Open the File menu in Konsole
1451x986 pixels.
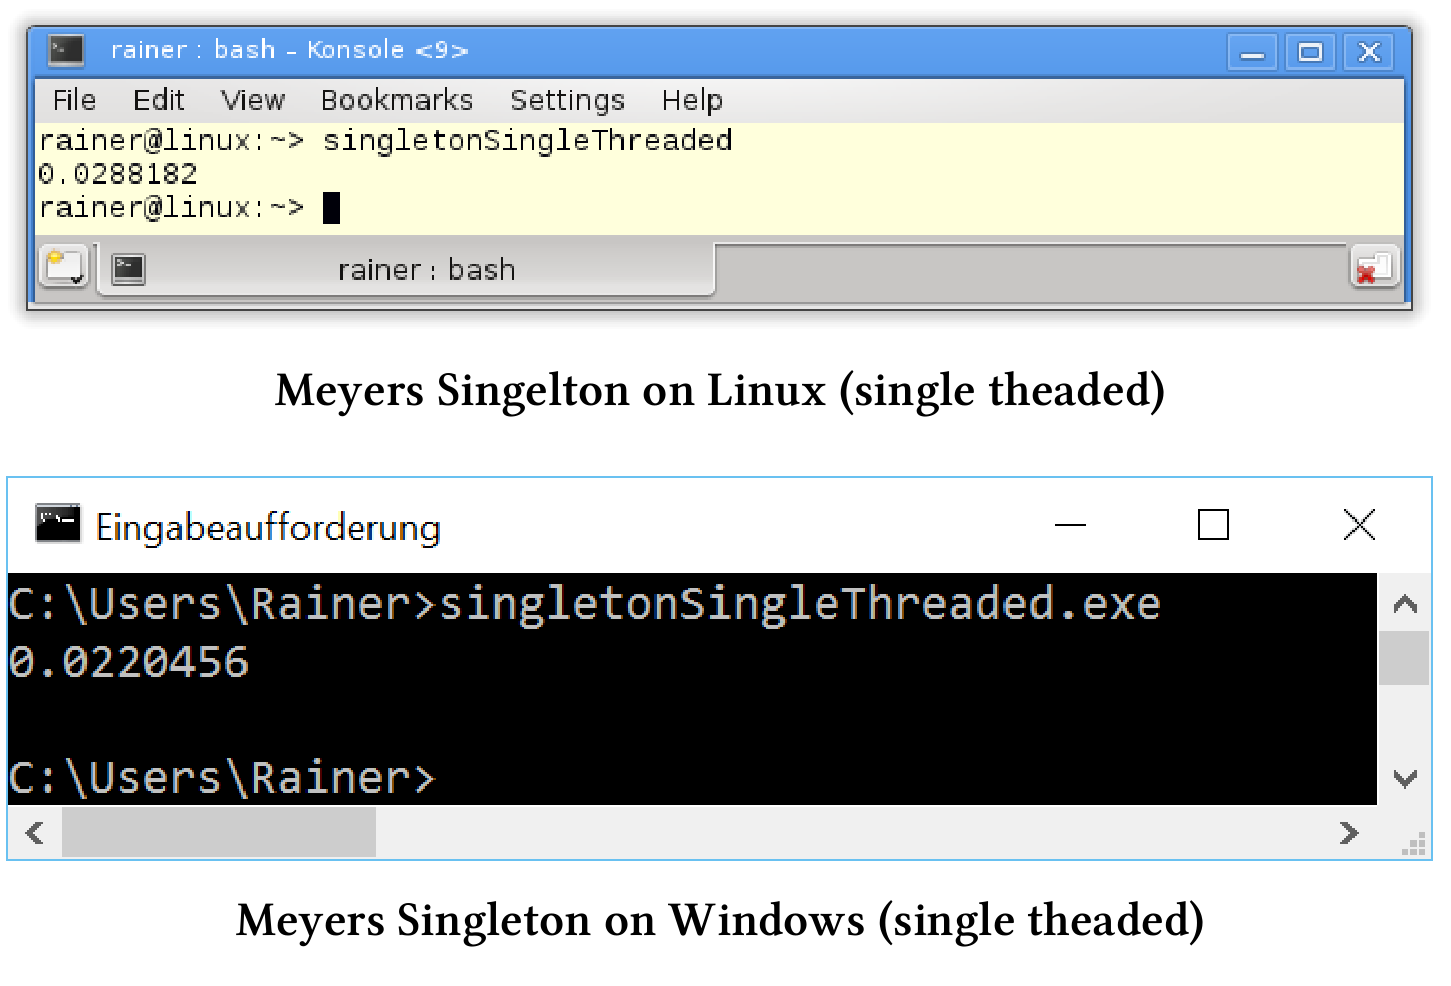[74, 100]
